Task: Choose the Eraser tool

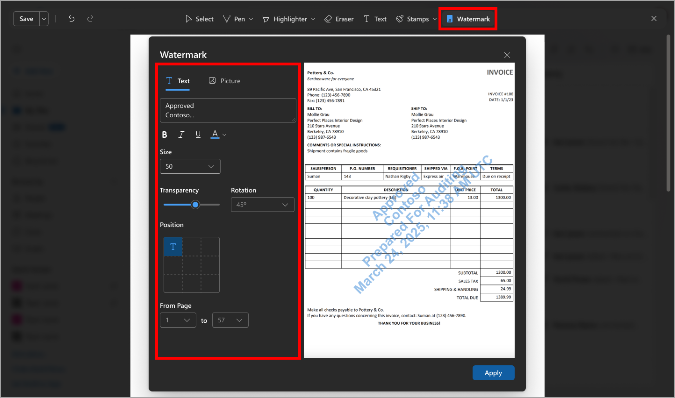Action: [x=339, y=19]
